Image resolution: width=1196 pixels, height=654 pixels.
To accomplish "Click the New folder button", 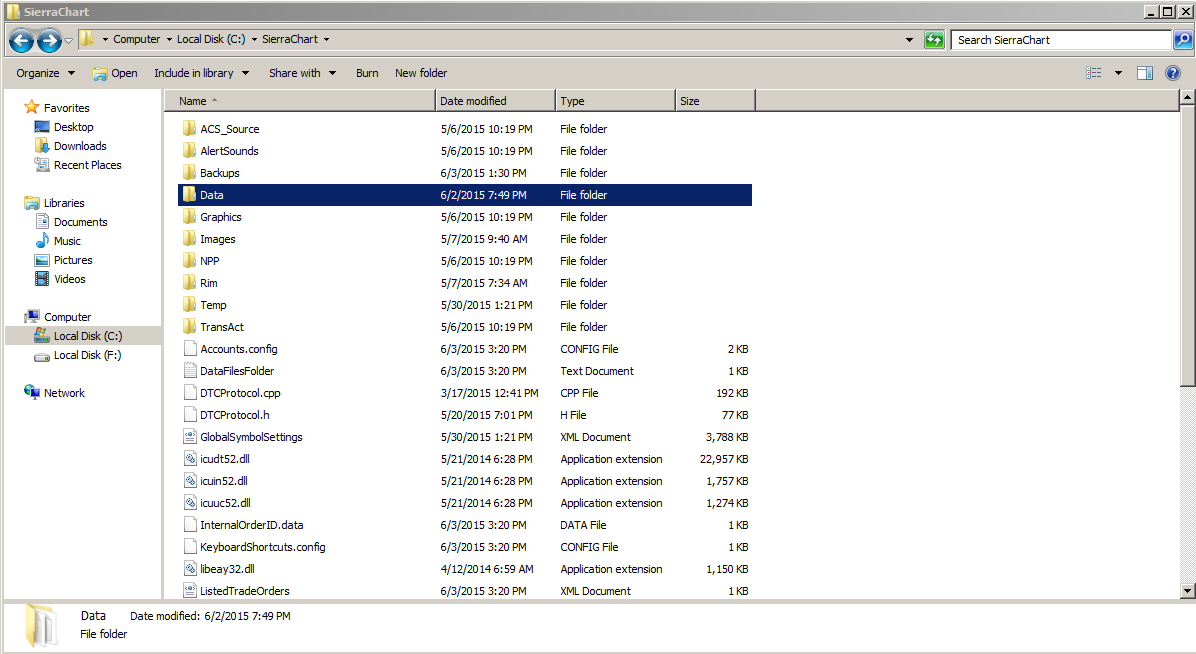I will (421, 73).
